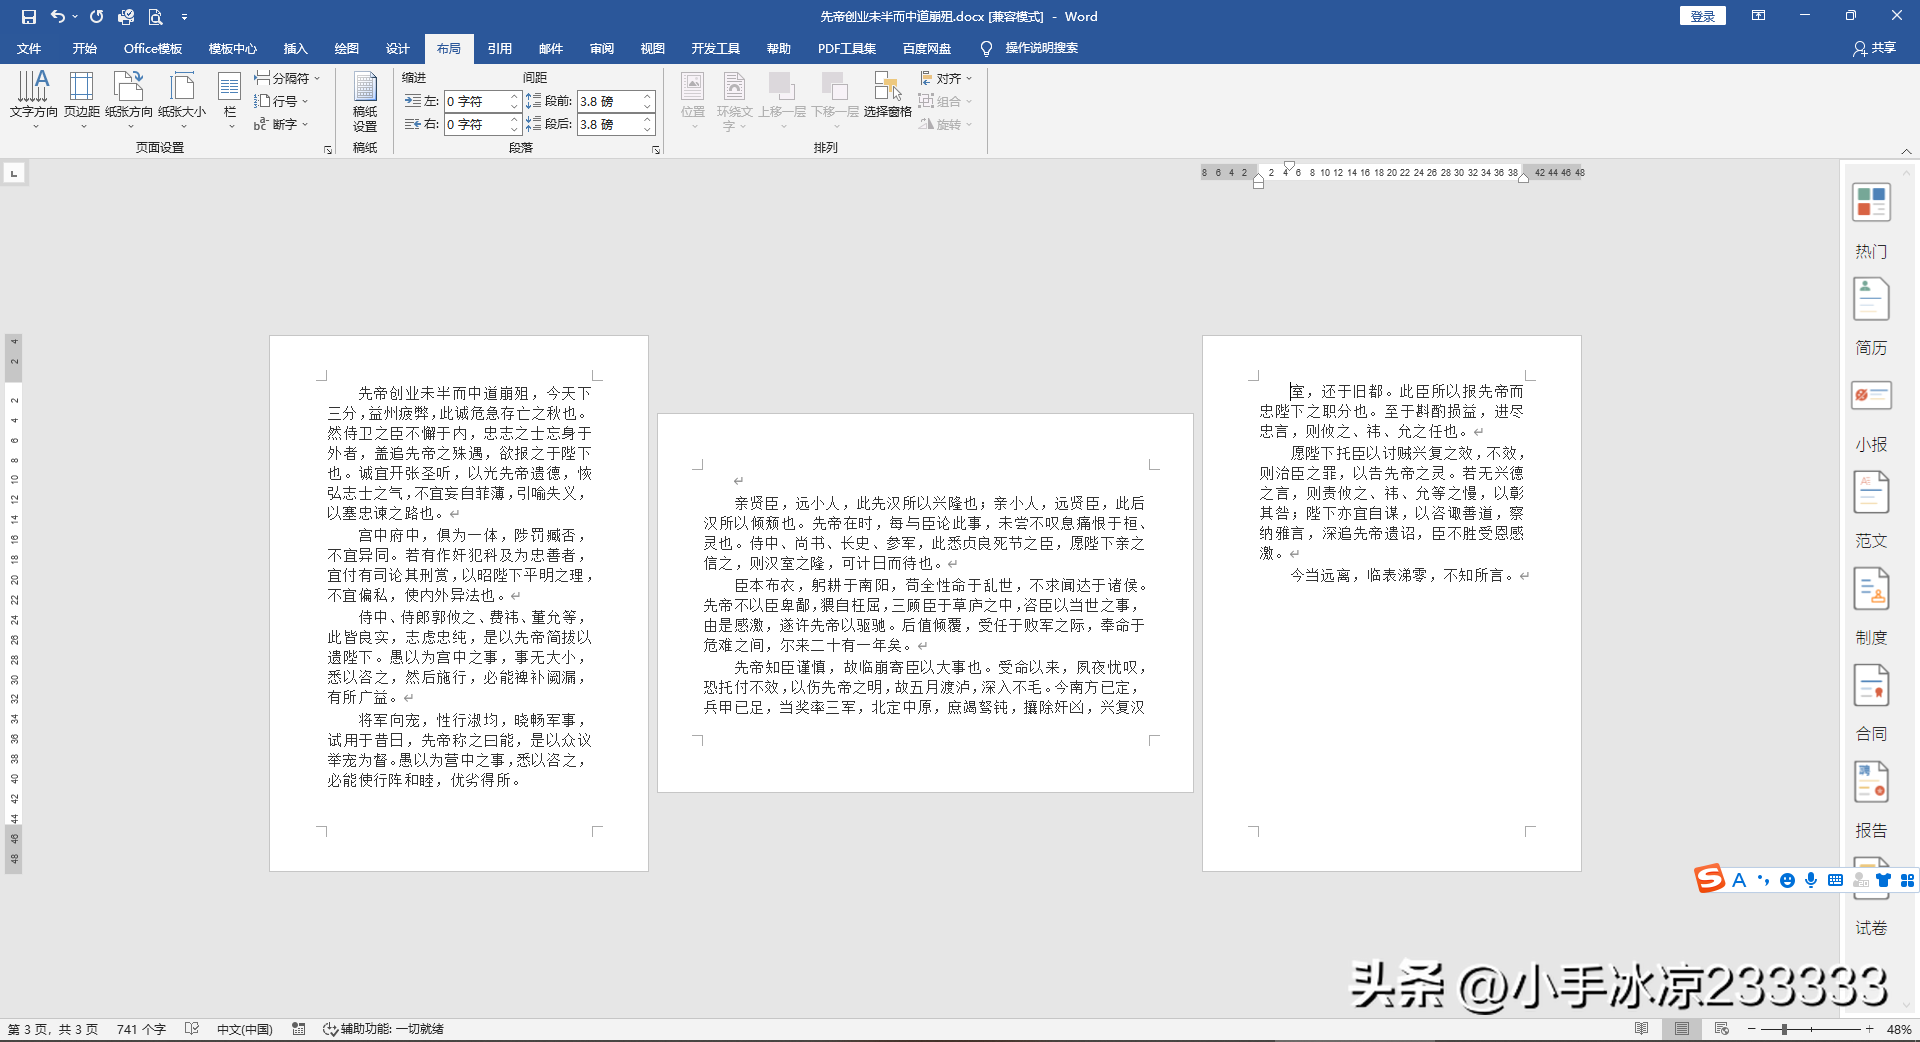Switch to Web Layout view in status bar
Screen dimensions: 1920x1042
coord(1722,1028)
